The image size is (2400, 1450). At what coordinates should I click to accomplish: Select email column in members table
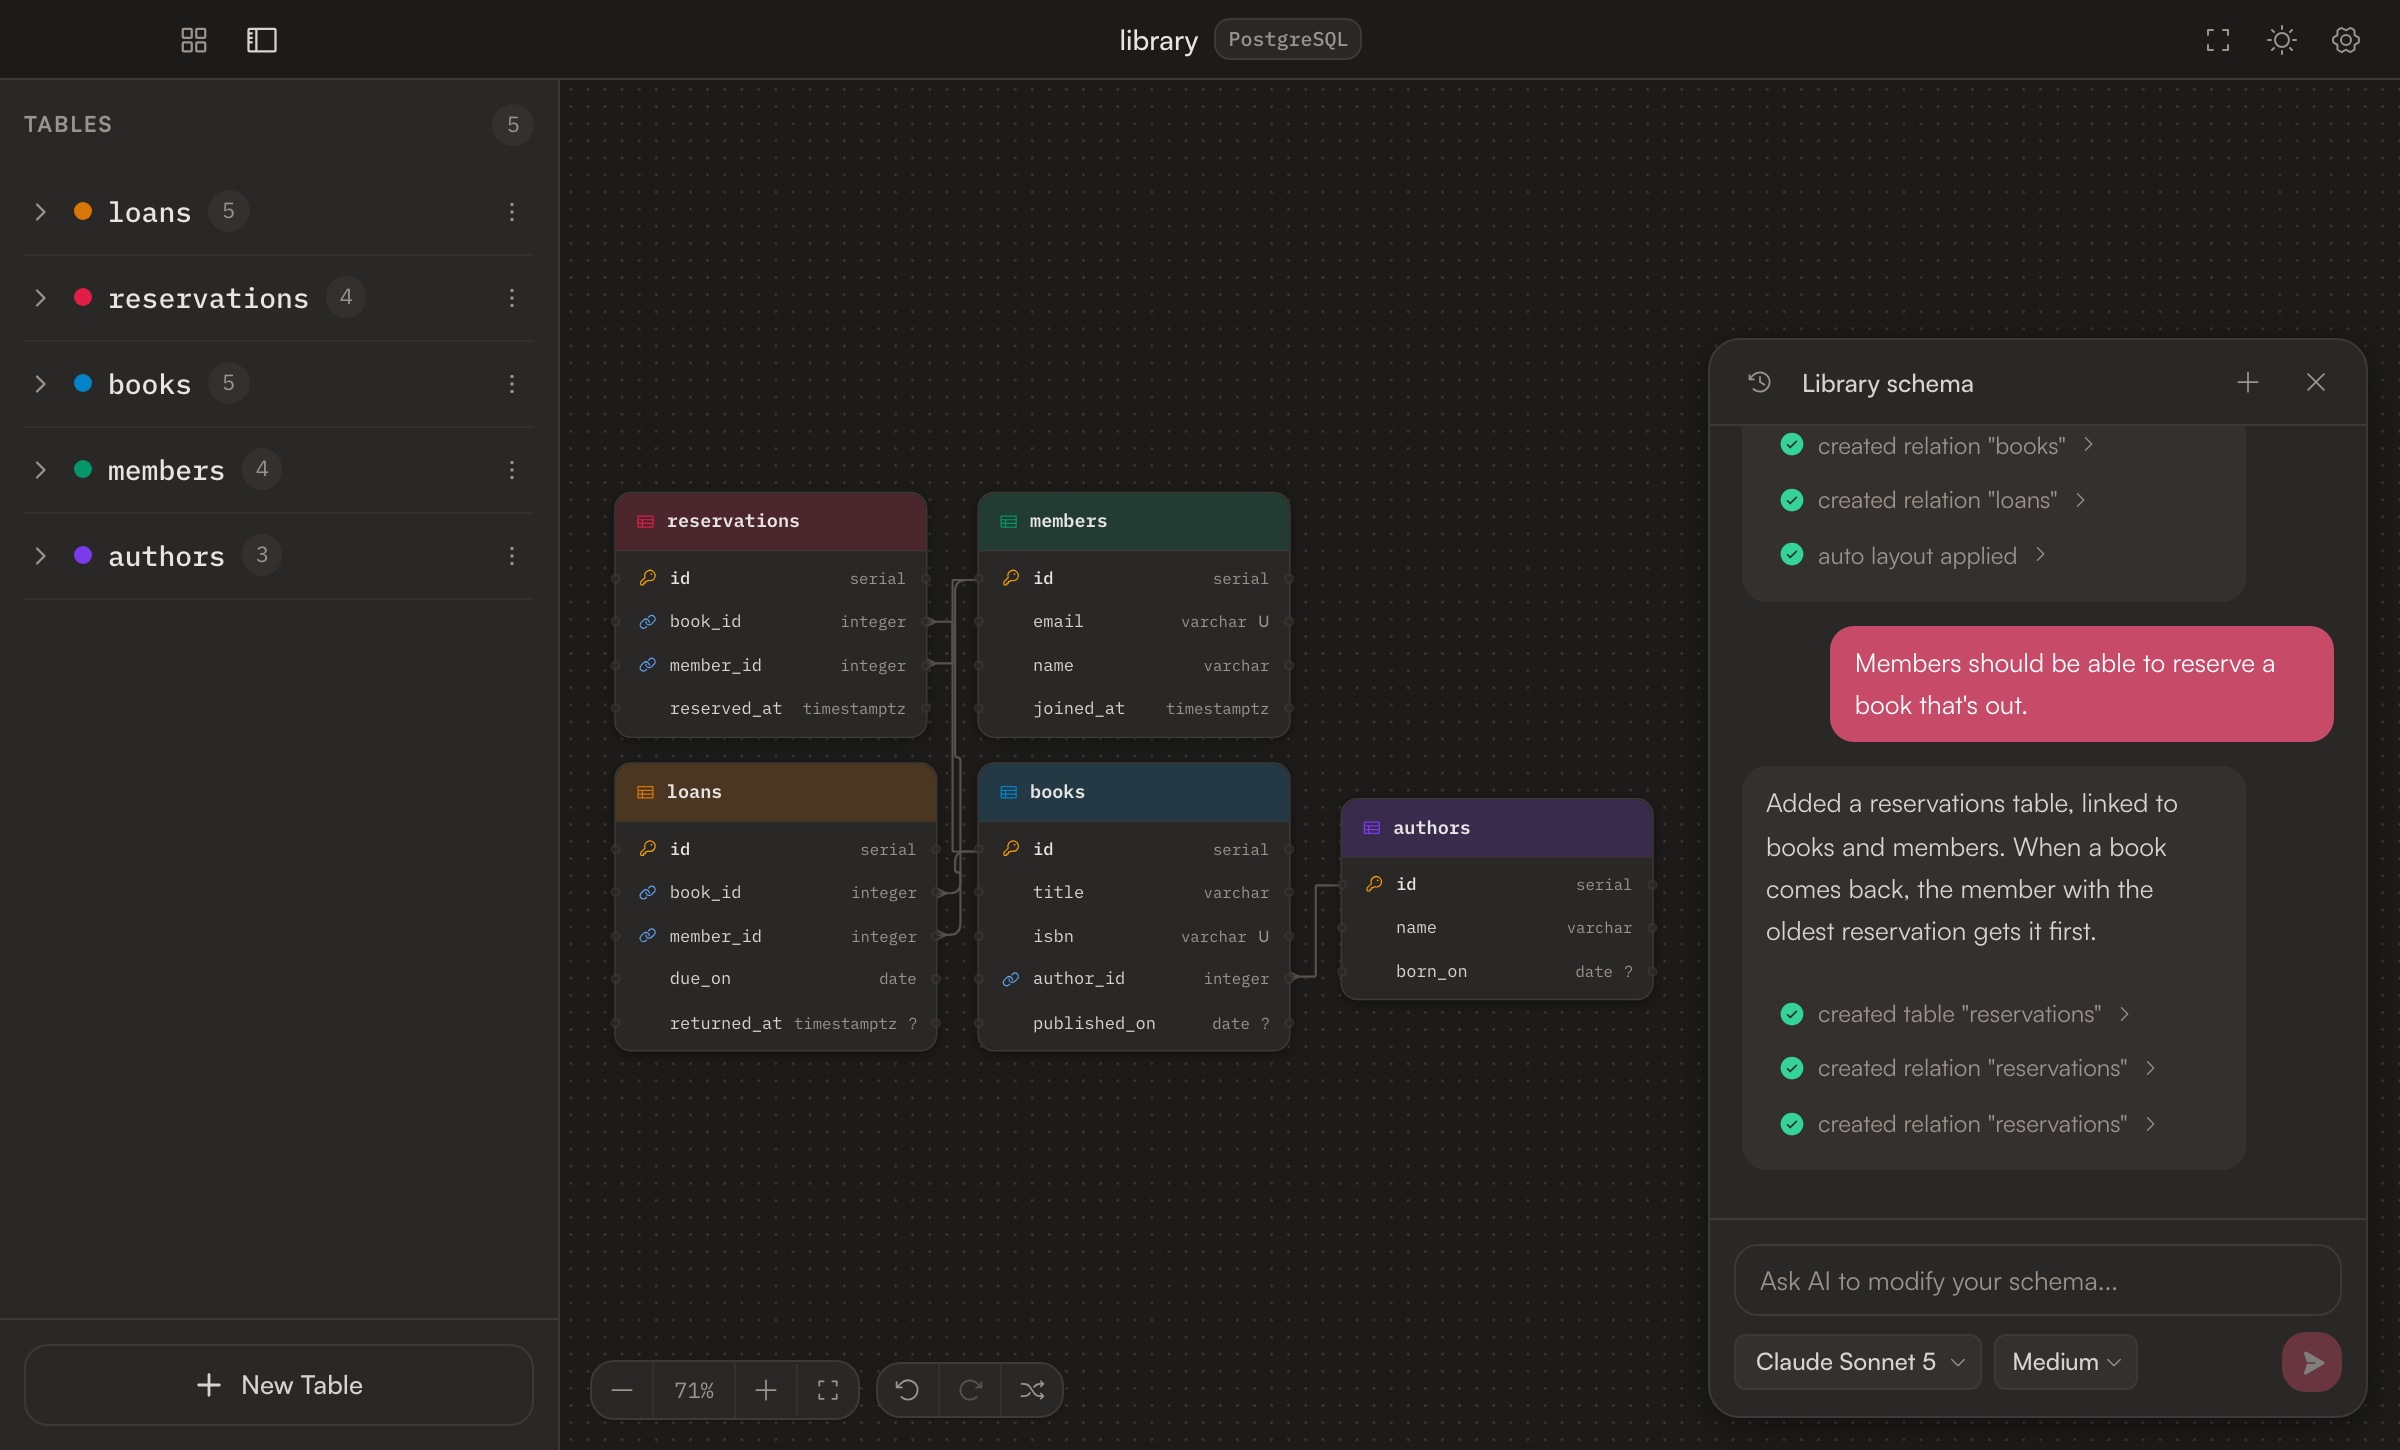(x=1134, y=621)
